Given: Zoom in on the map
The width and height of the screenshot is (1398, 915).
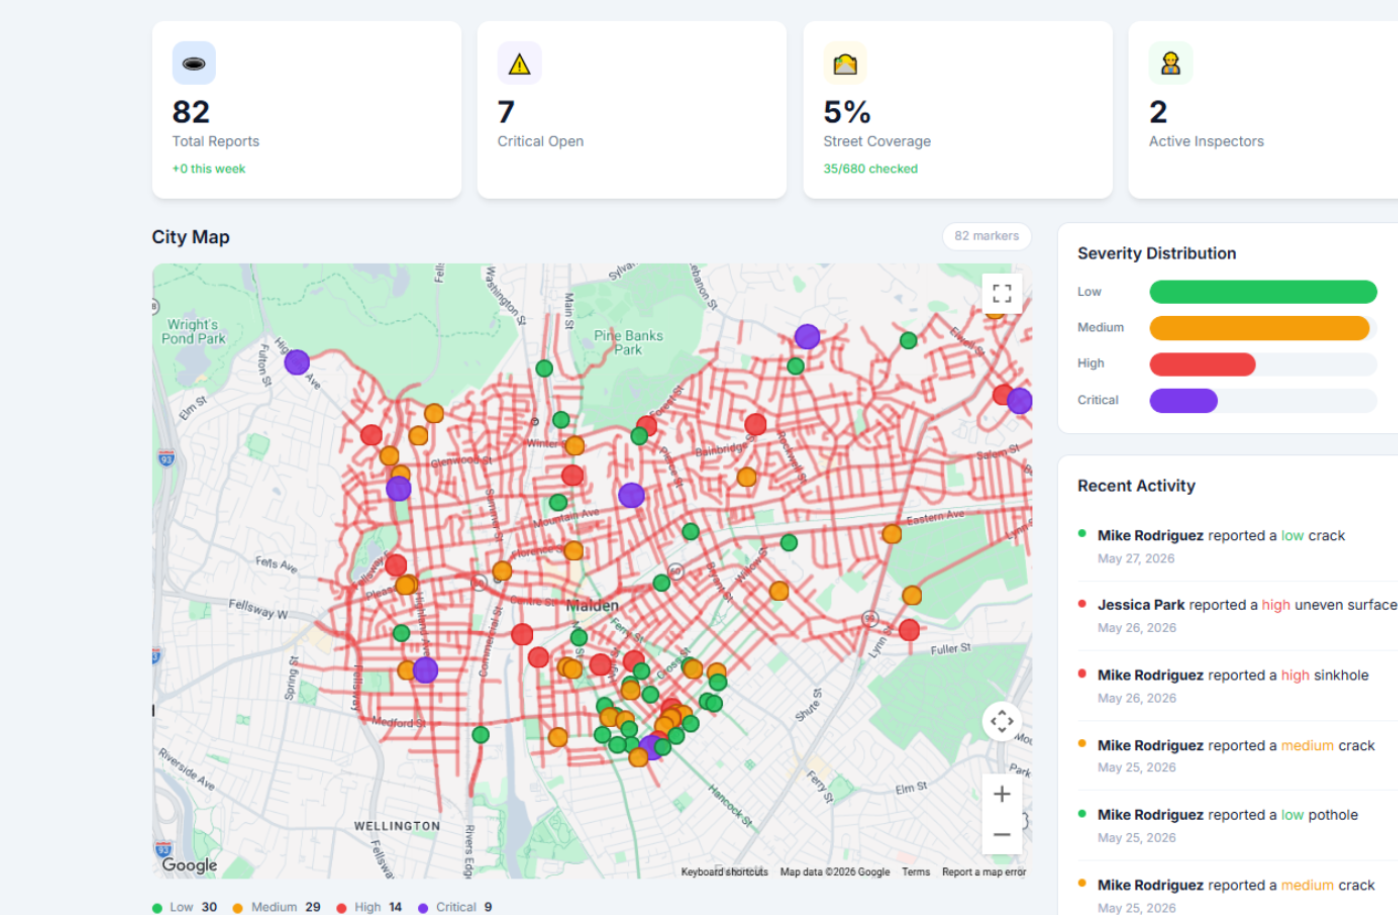Looking at the screenshot, I should (1002, 794).
